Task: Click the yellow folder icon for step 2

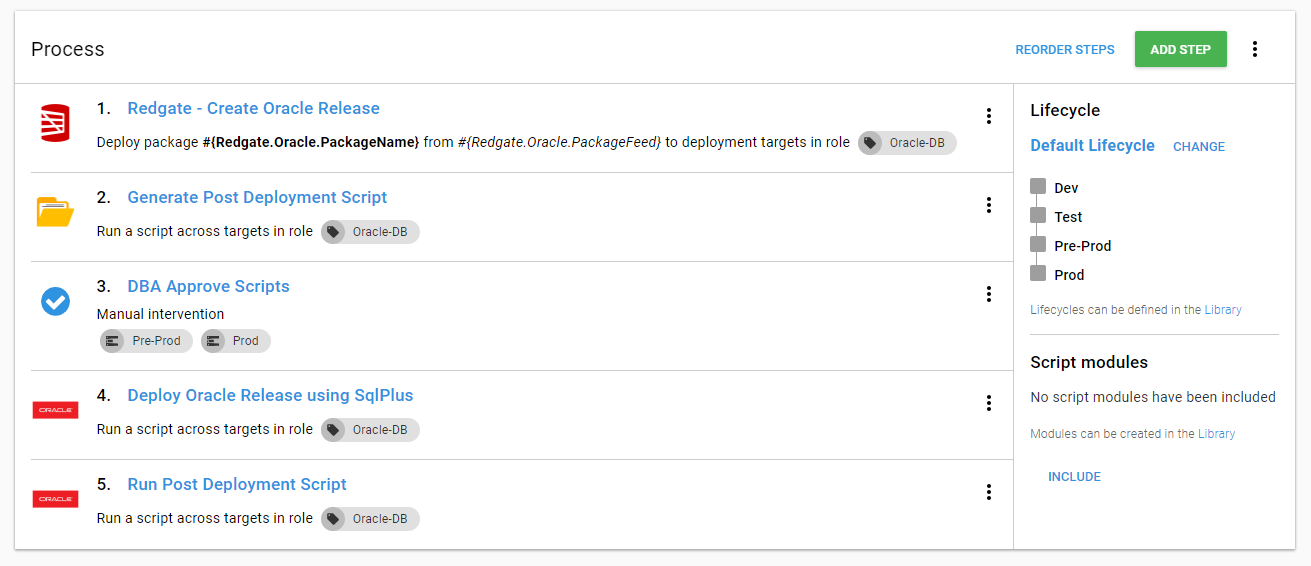Action: (55, 212)
